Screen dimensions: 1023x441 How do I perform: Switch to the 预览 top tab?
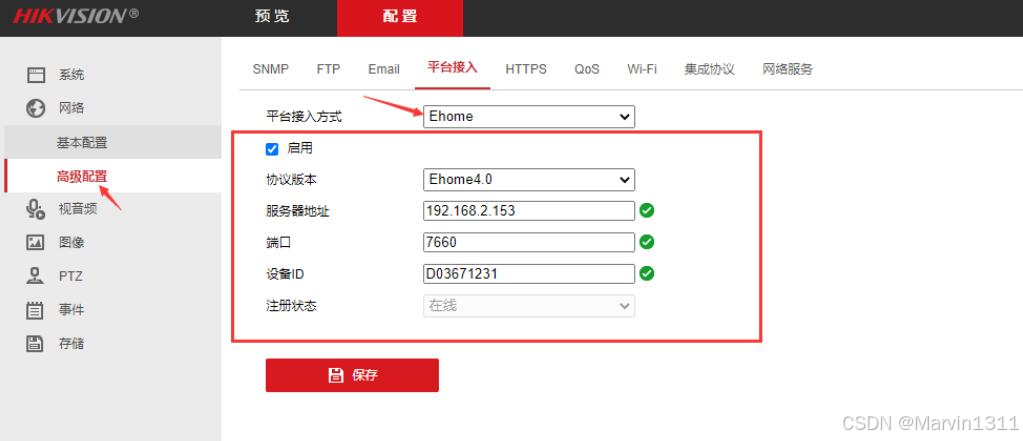tap(272, 17)
